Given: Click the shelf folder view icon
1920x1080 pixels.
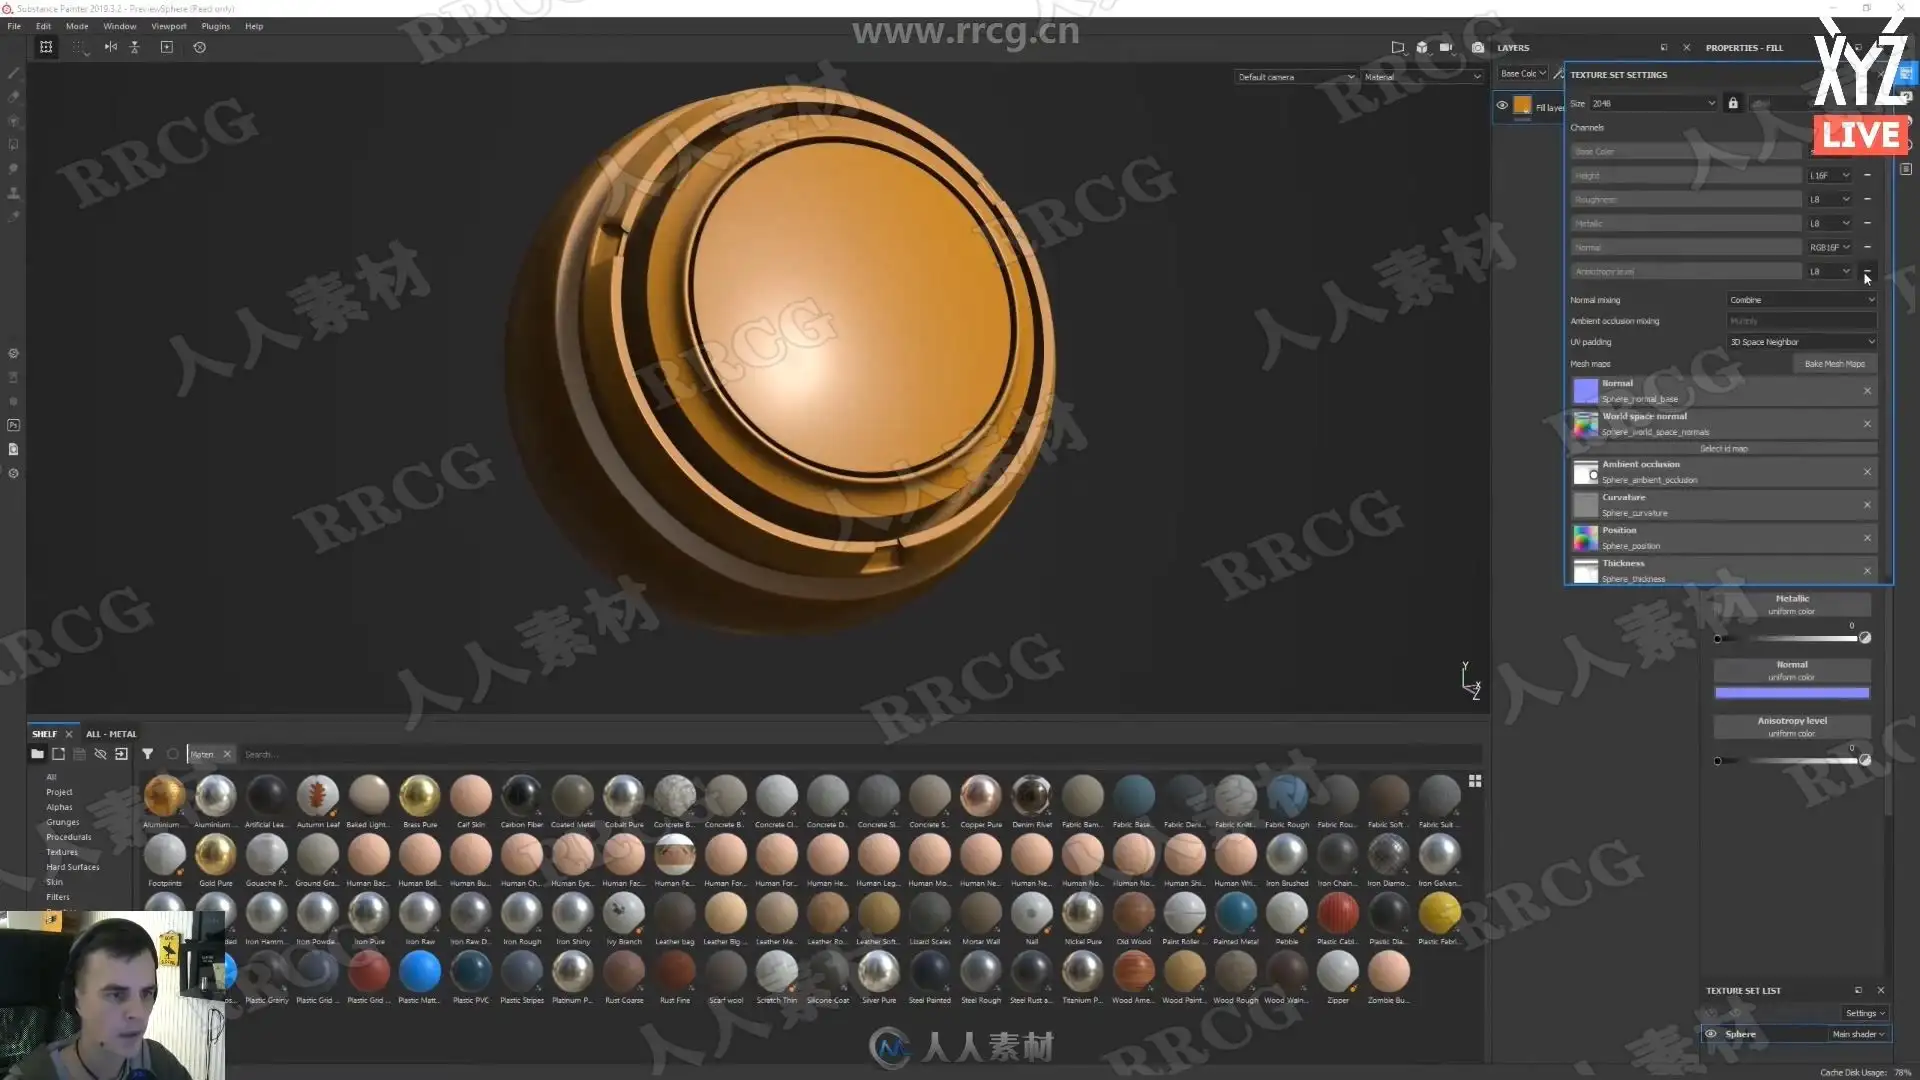Looking at the screenshot, I should coord(37,754).
